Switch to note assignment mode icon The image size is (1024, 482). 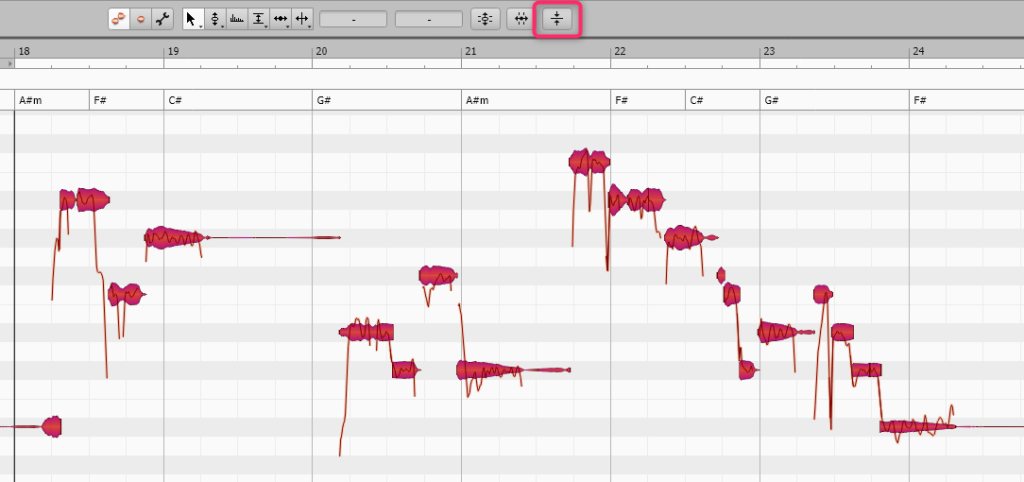[x=140, y=19]
